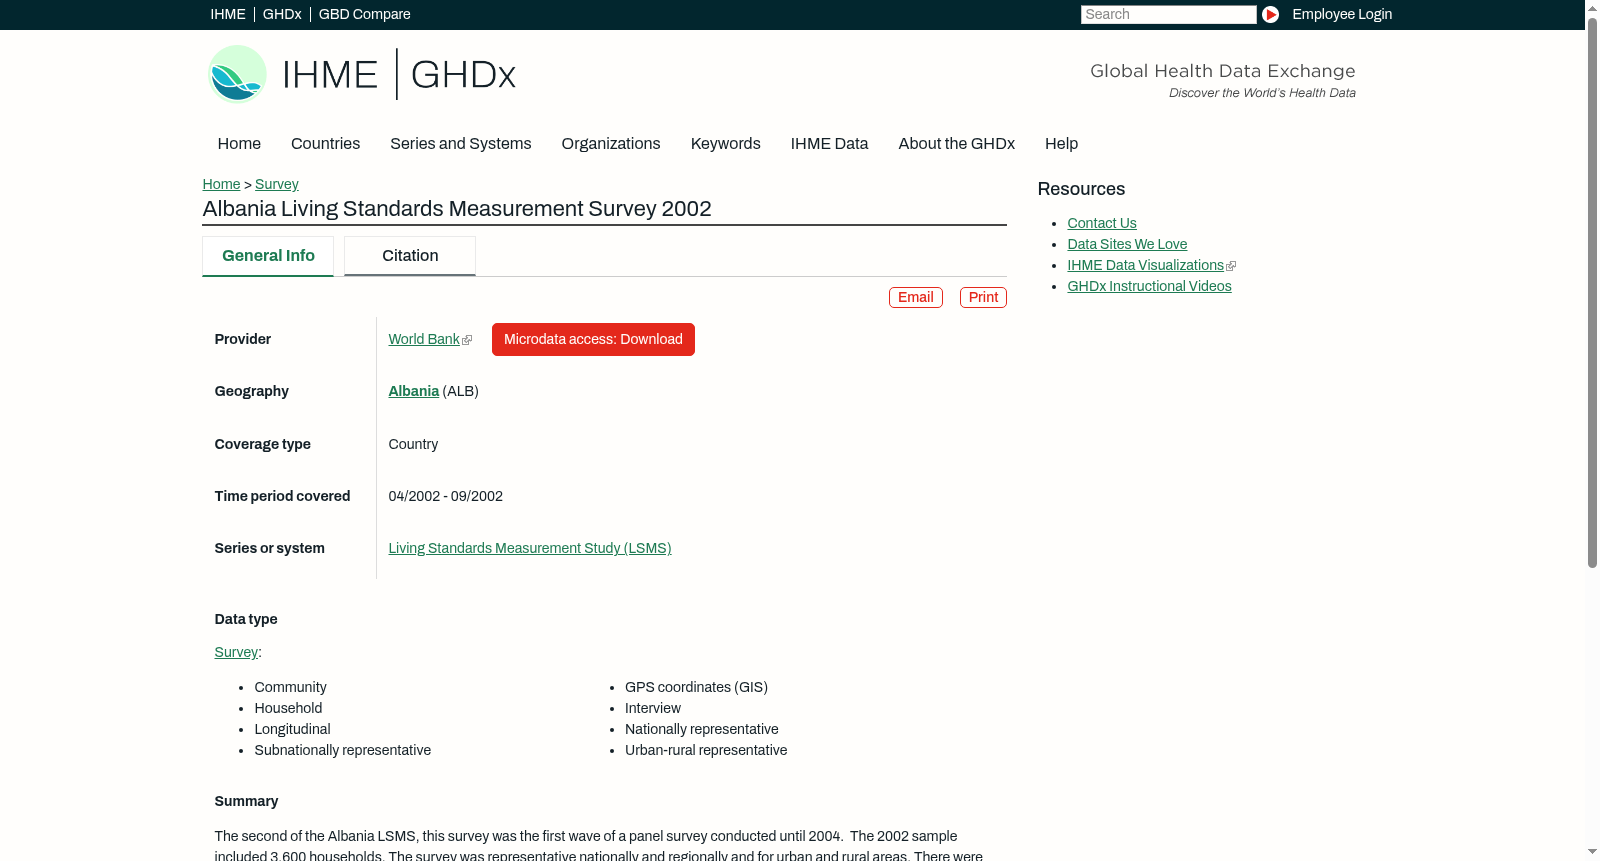The image size is (1600, 861).
Task: Click the Email button
Action: (916, 297)
